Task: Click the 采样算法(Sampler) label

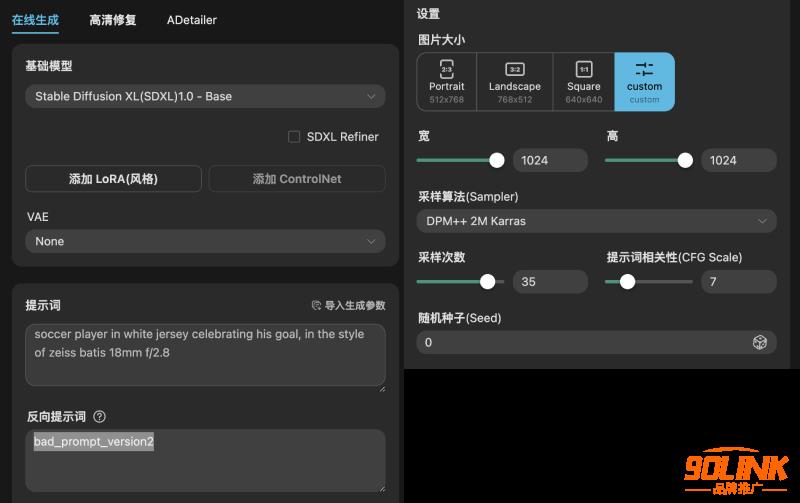Action: [468, 196]
